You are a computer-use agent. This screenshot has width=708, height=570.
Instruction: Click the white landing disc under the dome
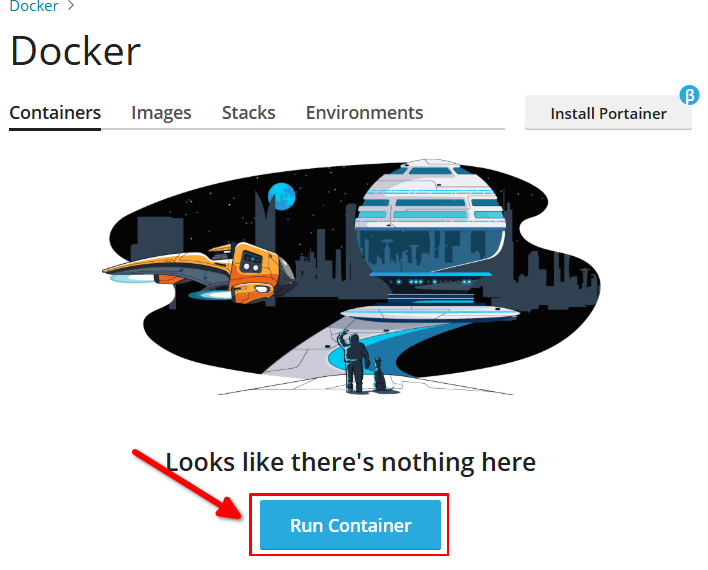(430, 313)
